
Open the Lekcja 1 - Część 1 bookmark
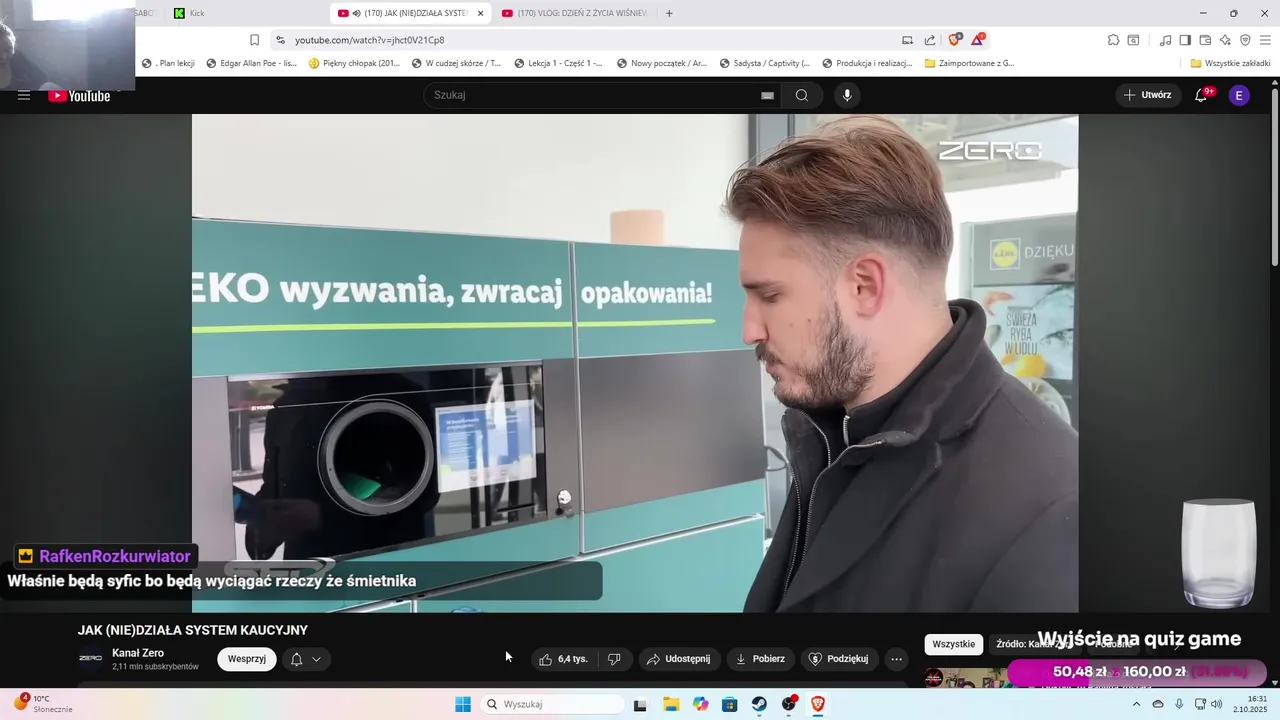pos(559,63)
